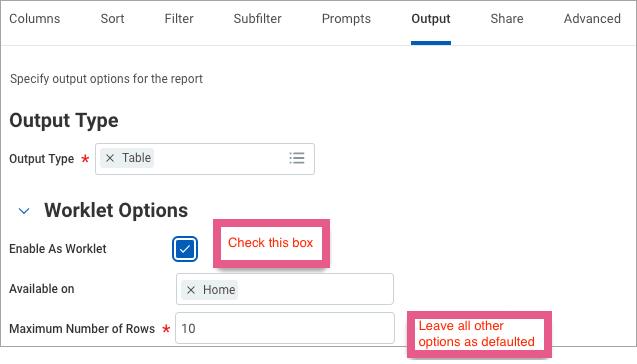Go to the Subfilter tab
This screenshot has height=364, width=637.
[x=258, y=19]
